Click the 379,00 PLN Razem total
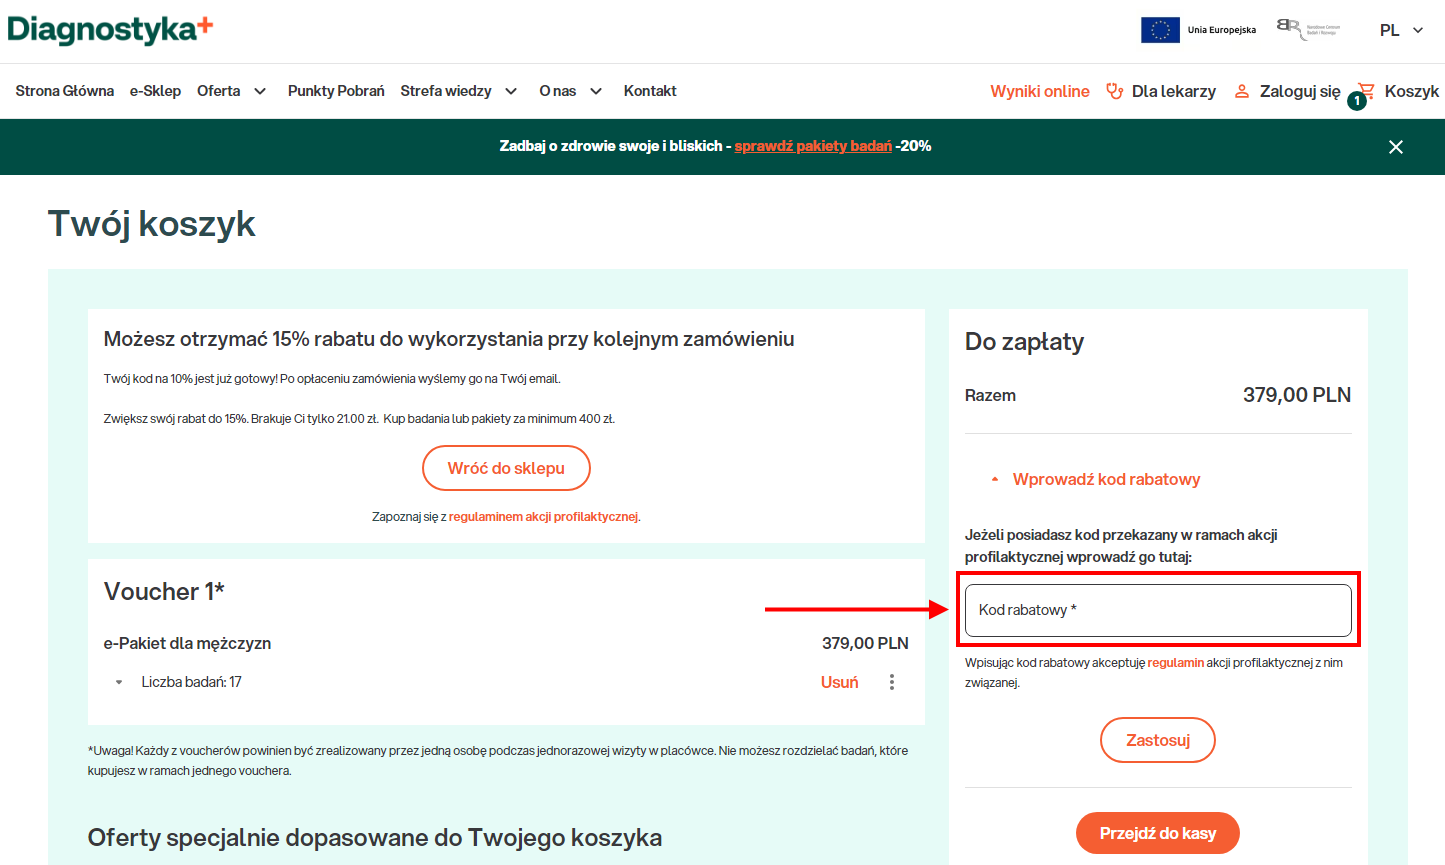 point(1296,395)
